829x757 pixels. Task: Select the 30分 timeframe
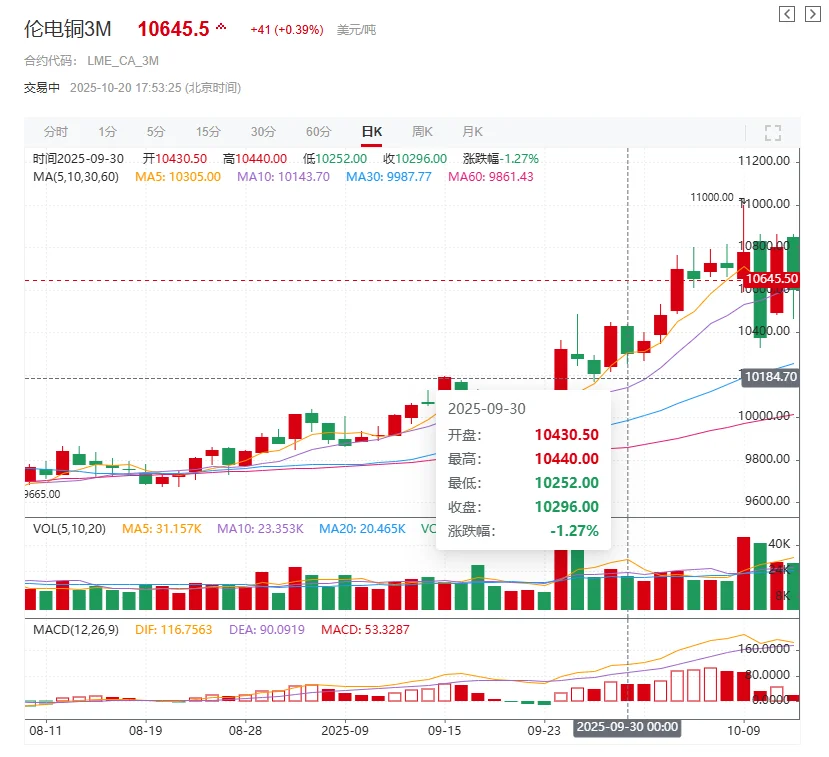263,131
